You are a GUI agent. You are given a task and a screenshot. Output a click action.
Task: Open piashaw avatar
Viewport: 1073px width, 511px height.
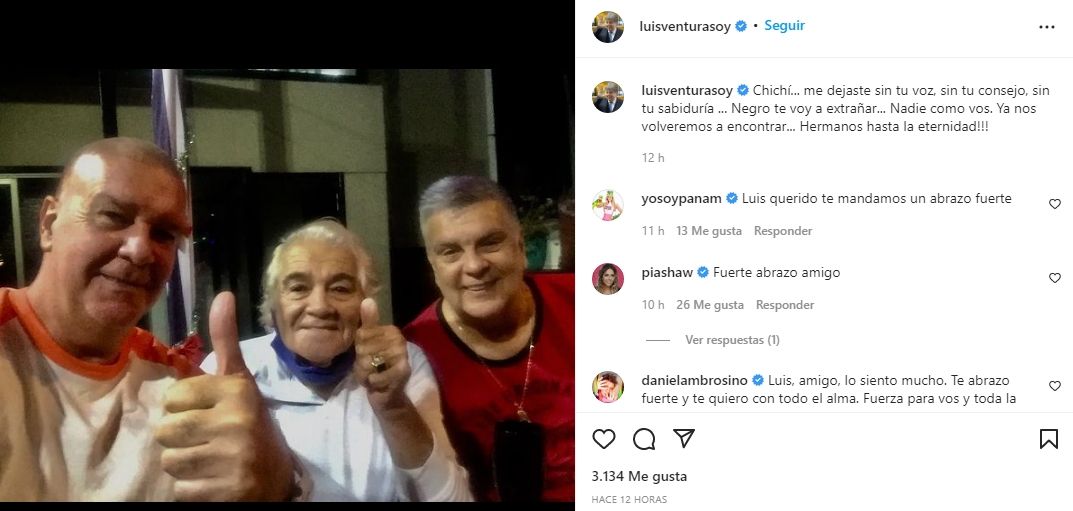pos(608,278)
